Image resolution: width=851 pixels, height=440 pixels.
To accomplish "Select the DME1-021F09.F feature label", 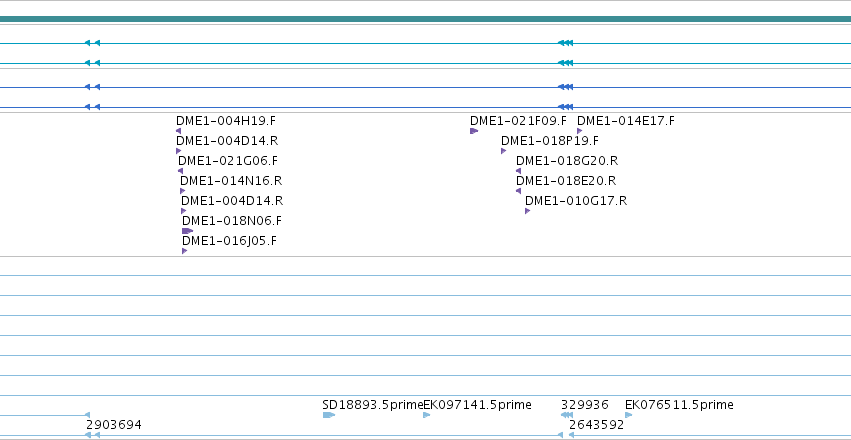I will pos(518,121).
